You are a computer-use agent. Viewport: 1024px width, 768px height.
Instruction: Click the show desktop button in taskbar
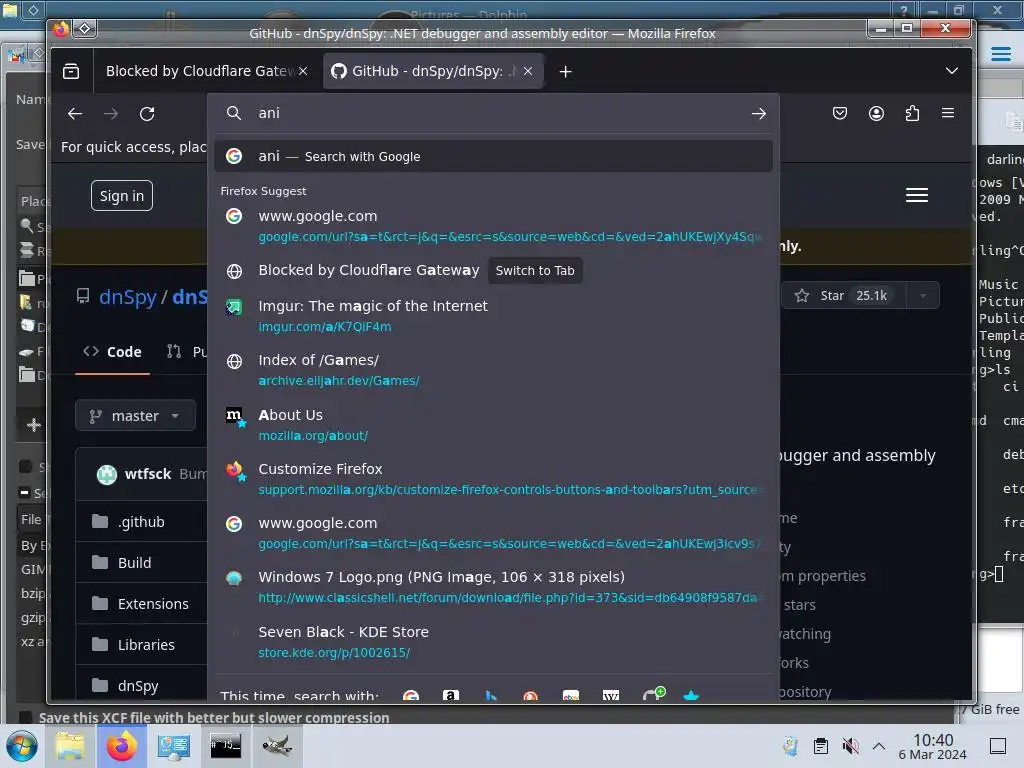pyautogui.click(x=998, y=746)
